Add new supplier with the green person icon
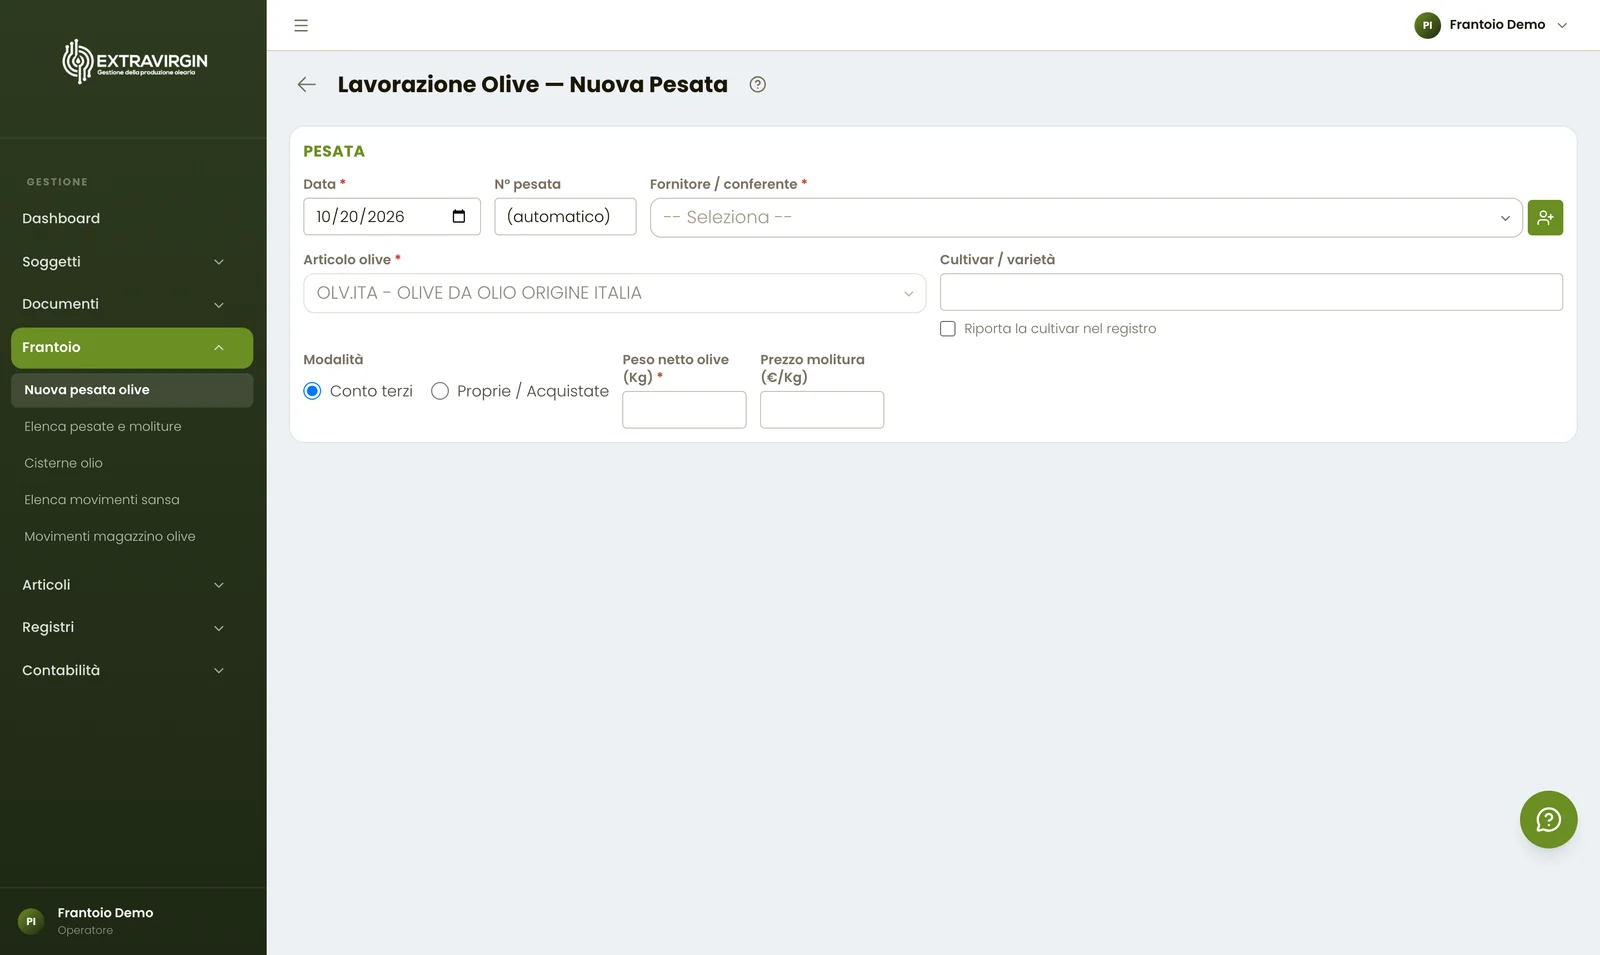 [x=1545, y=217]
